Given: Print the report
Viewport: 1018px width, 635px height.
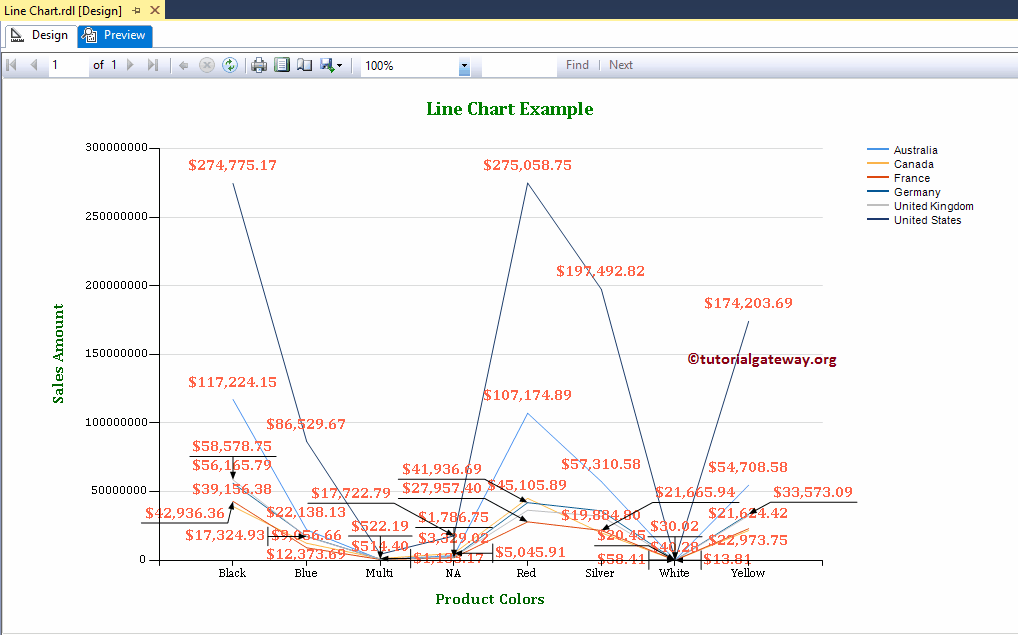Looking at the screenshot, I should point(259,65).
